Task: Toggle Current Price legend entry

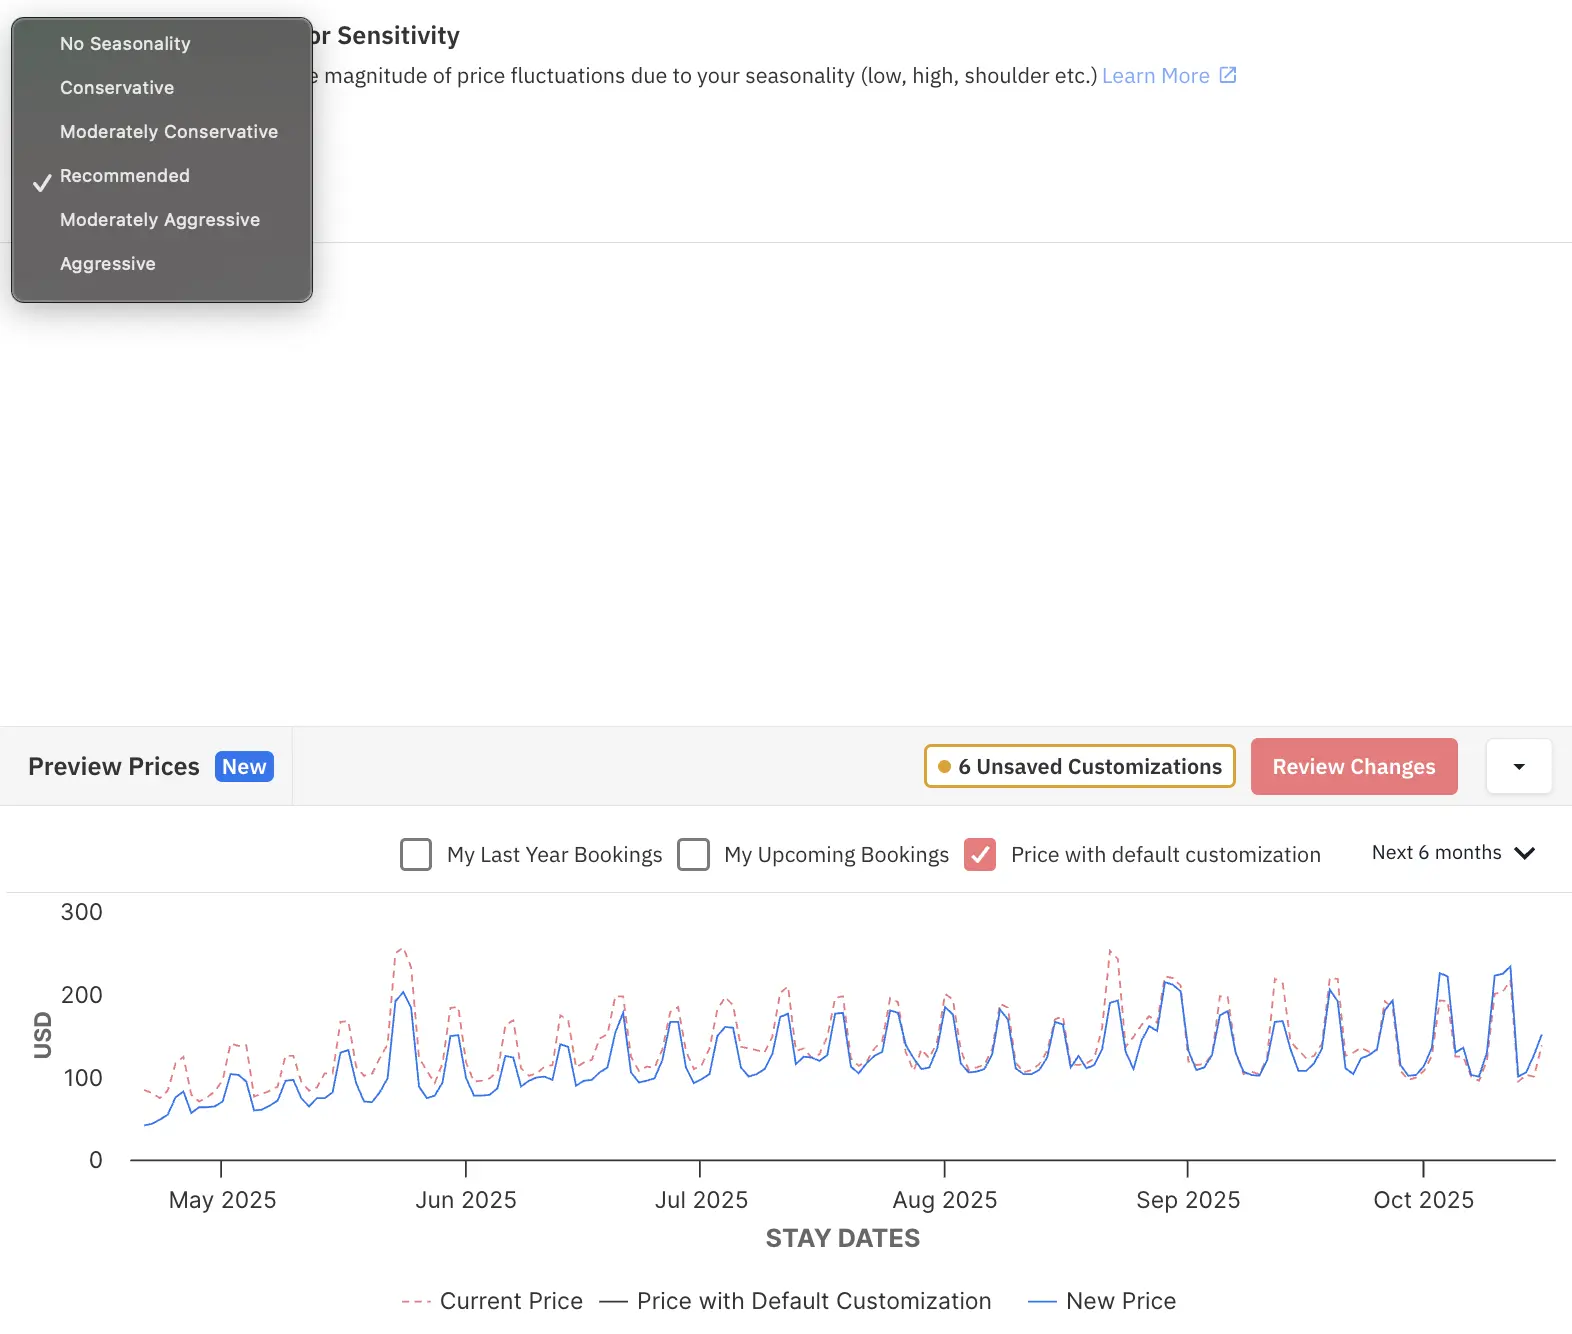Action: coord(492,1301)
